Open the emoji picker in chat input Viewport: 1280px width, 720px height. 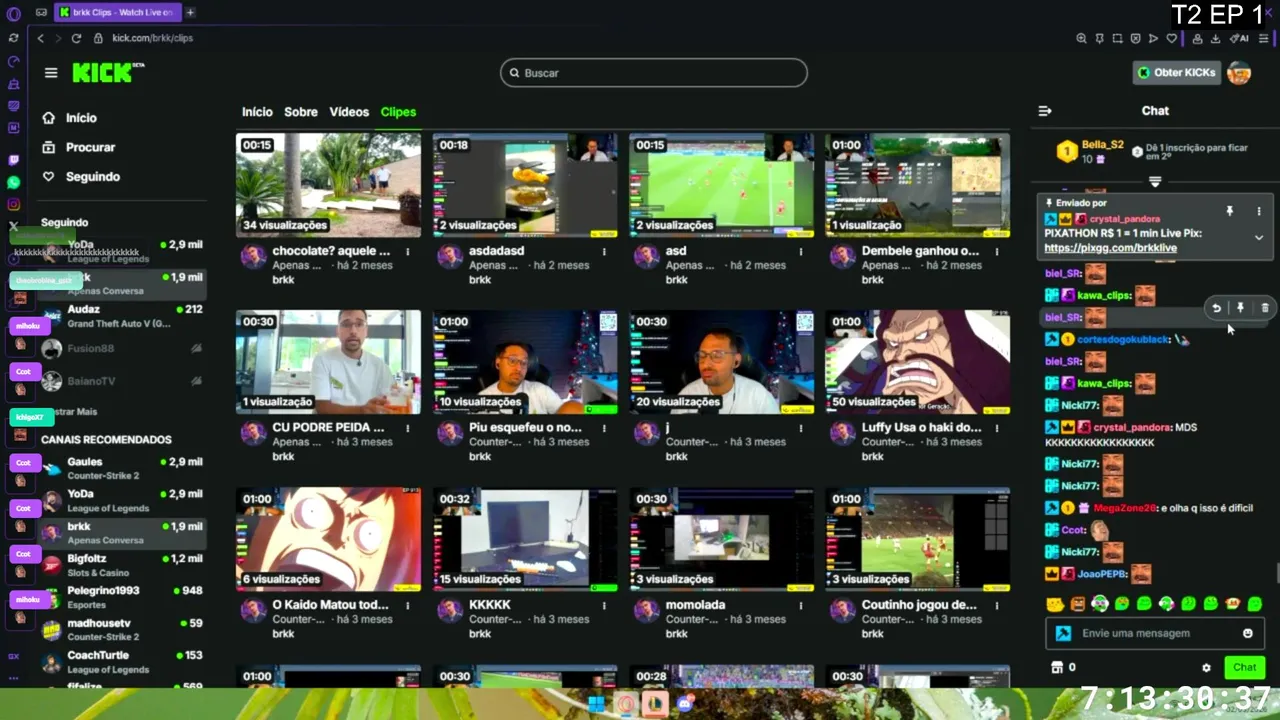pyautogui.click(x=1248, y=633)
